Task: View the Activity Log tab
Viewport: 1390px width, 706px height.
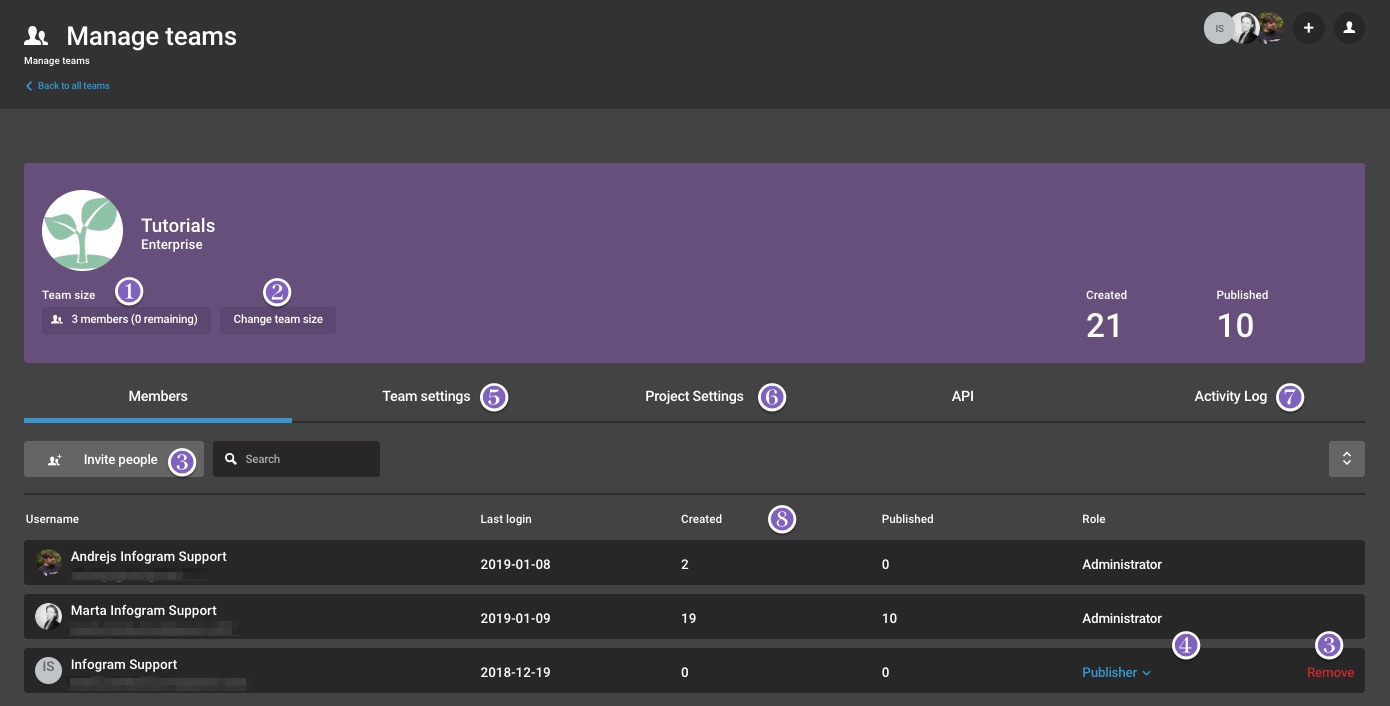Action: 1230,397
